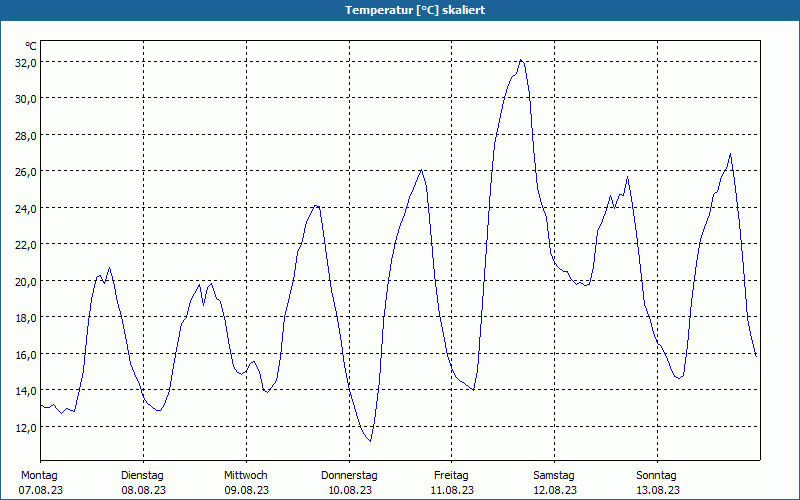
Task: Click the Freitag day label
Action: (x=451, y=475)
